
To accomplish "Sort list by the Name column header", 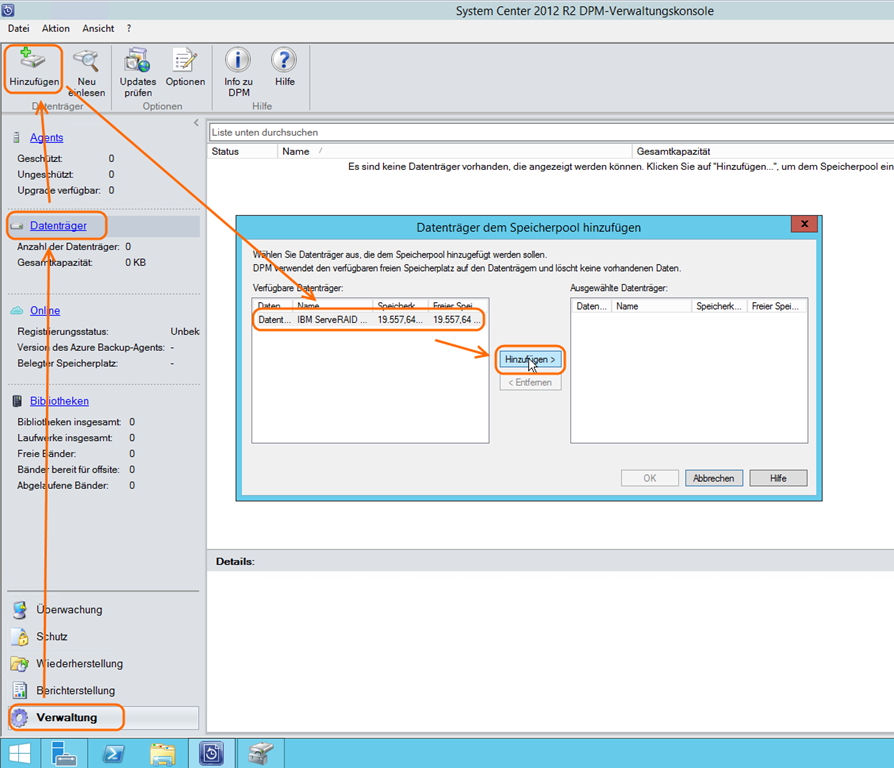I will pyautogui.click(x=296, y=152).
